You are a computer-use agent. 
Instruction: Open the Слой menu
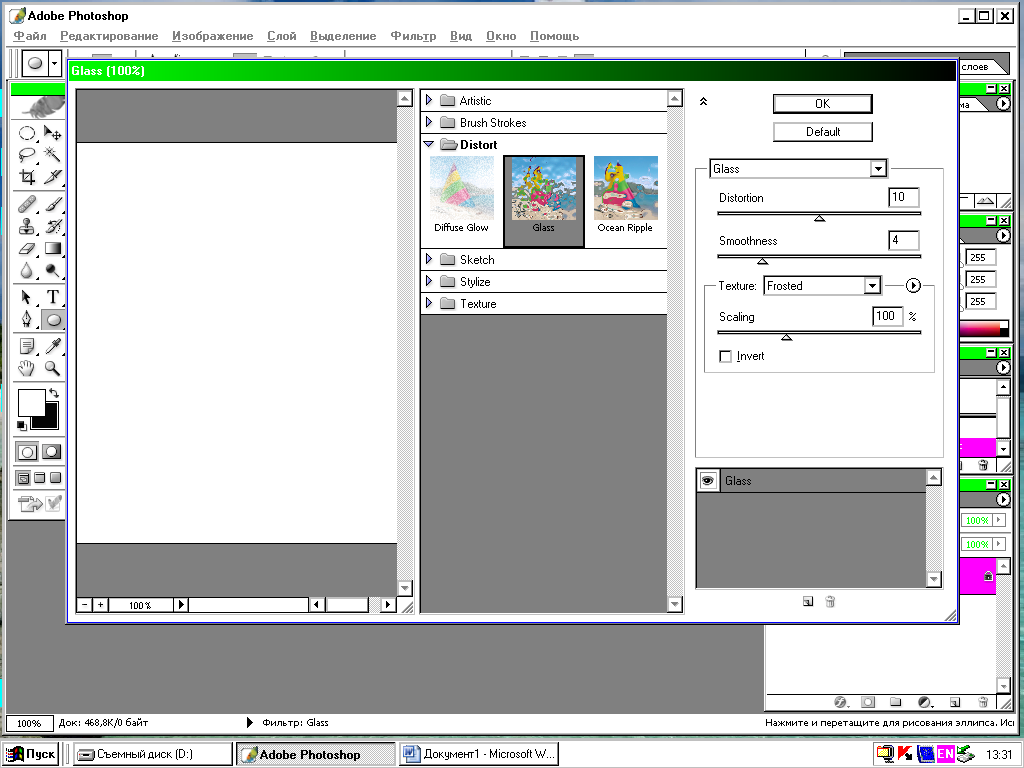281,36
